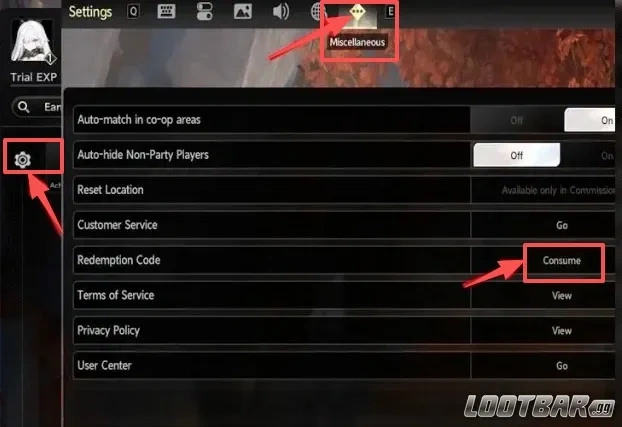This screenshot has width=622, height=427.
Task: Turn off Auto-match in co-op areas
Action: [x=516, y=120]
